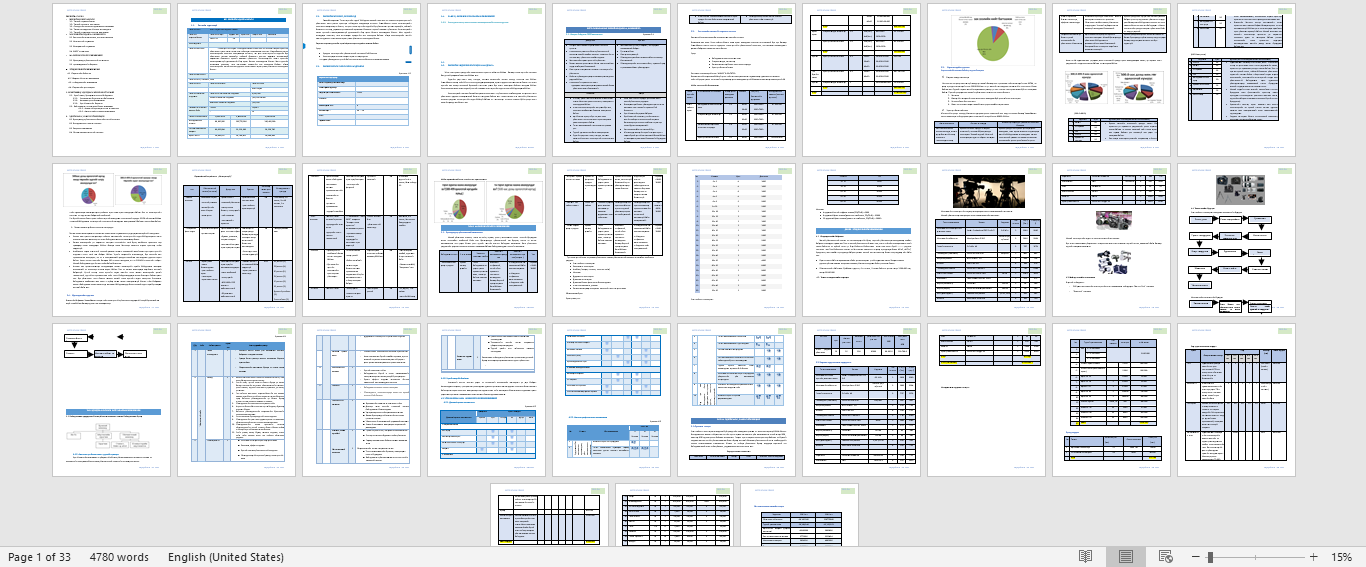Screen dimensions: 1366x567
Task: Open word count from 4780 words
Action: coord(119,556)
